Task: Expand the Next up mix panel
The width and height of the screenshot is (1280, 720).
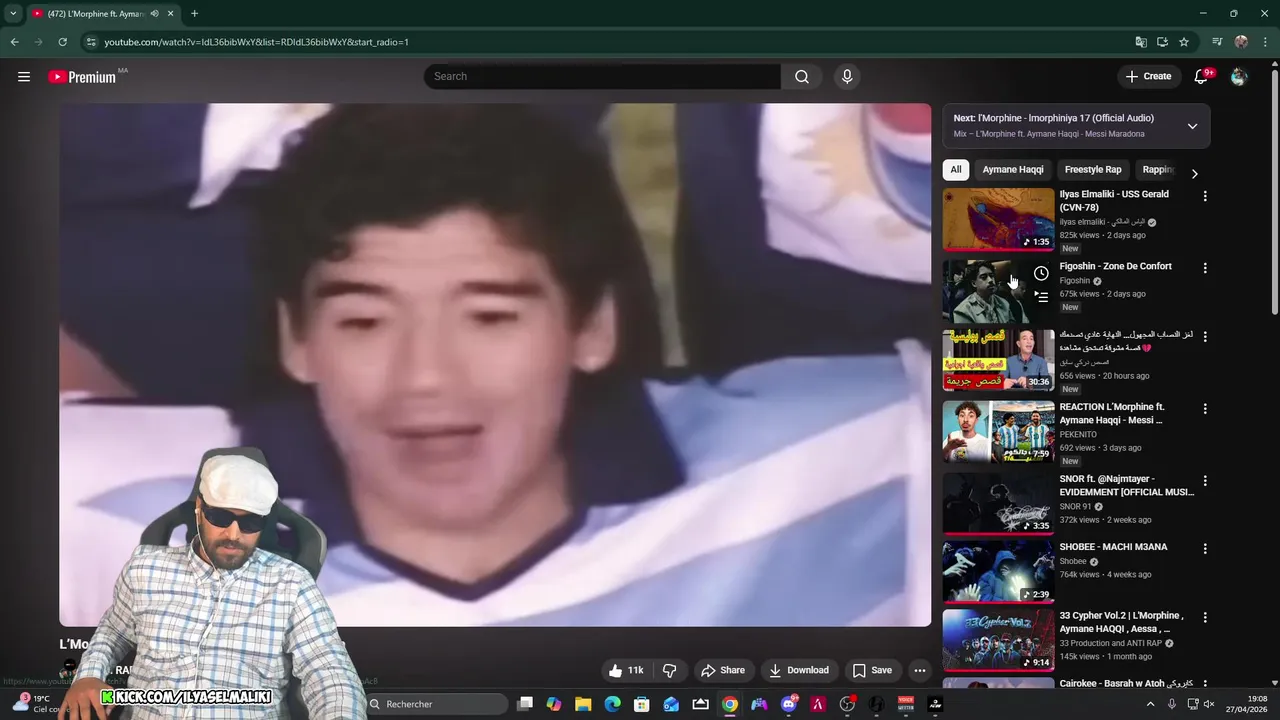Action: click(1192, 126)
